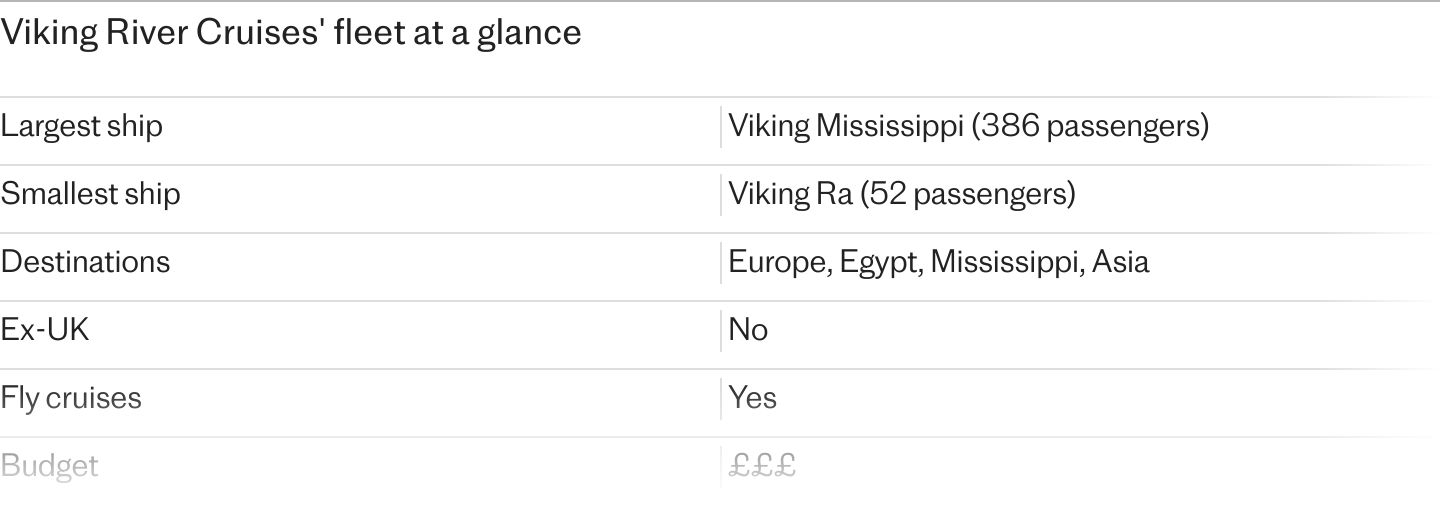1440x506 pixels.
Task: Click the '£££' budget value
Action: tap(762, 466)
